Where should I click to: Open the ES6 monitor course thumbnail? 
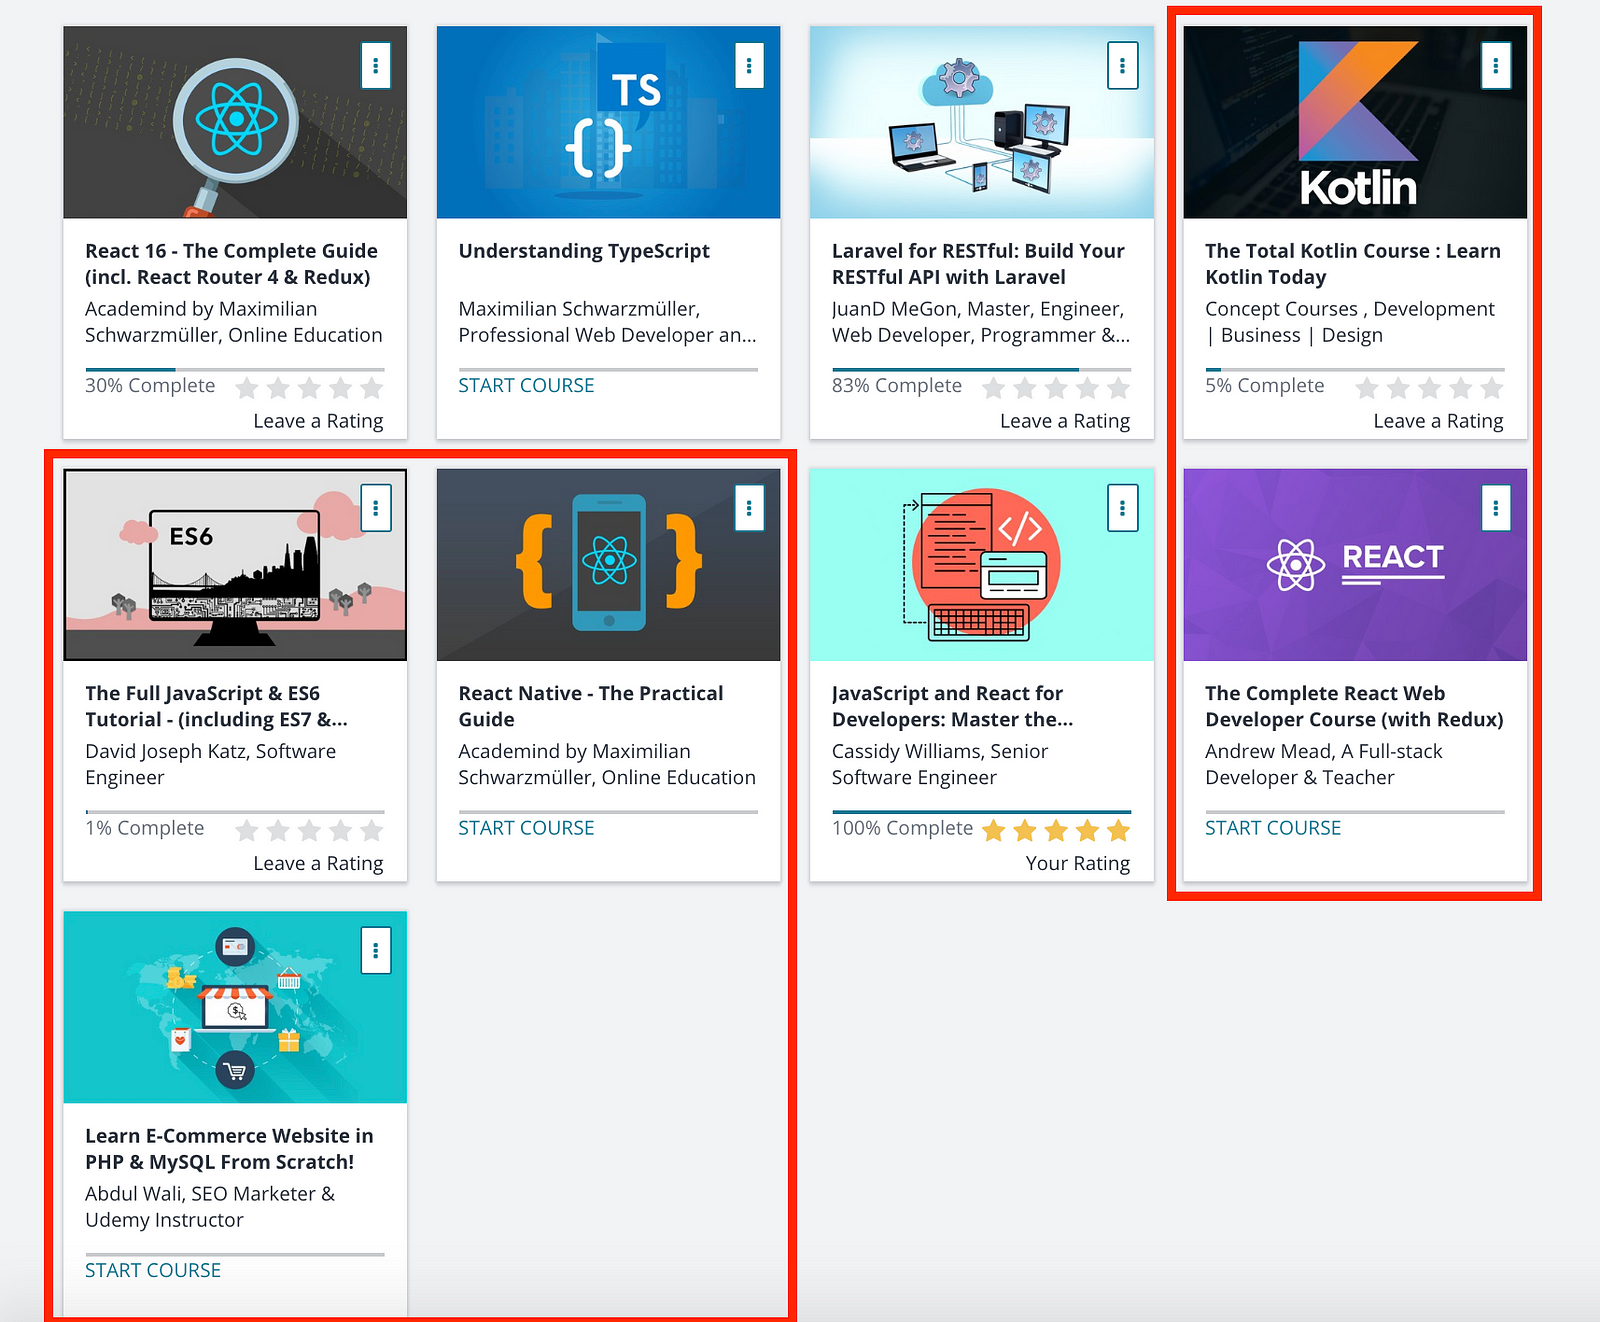click(235, 565)
